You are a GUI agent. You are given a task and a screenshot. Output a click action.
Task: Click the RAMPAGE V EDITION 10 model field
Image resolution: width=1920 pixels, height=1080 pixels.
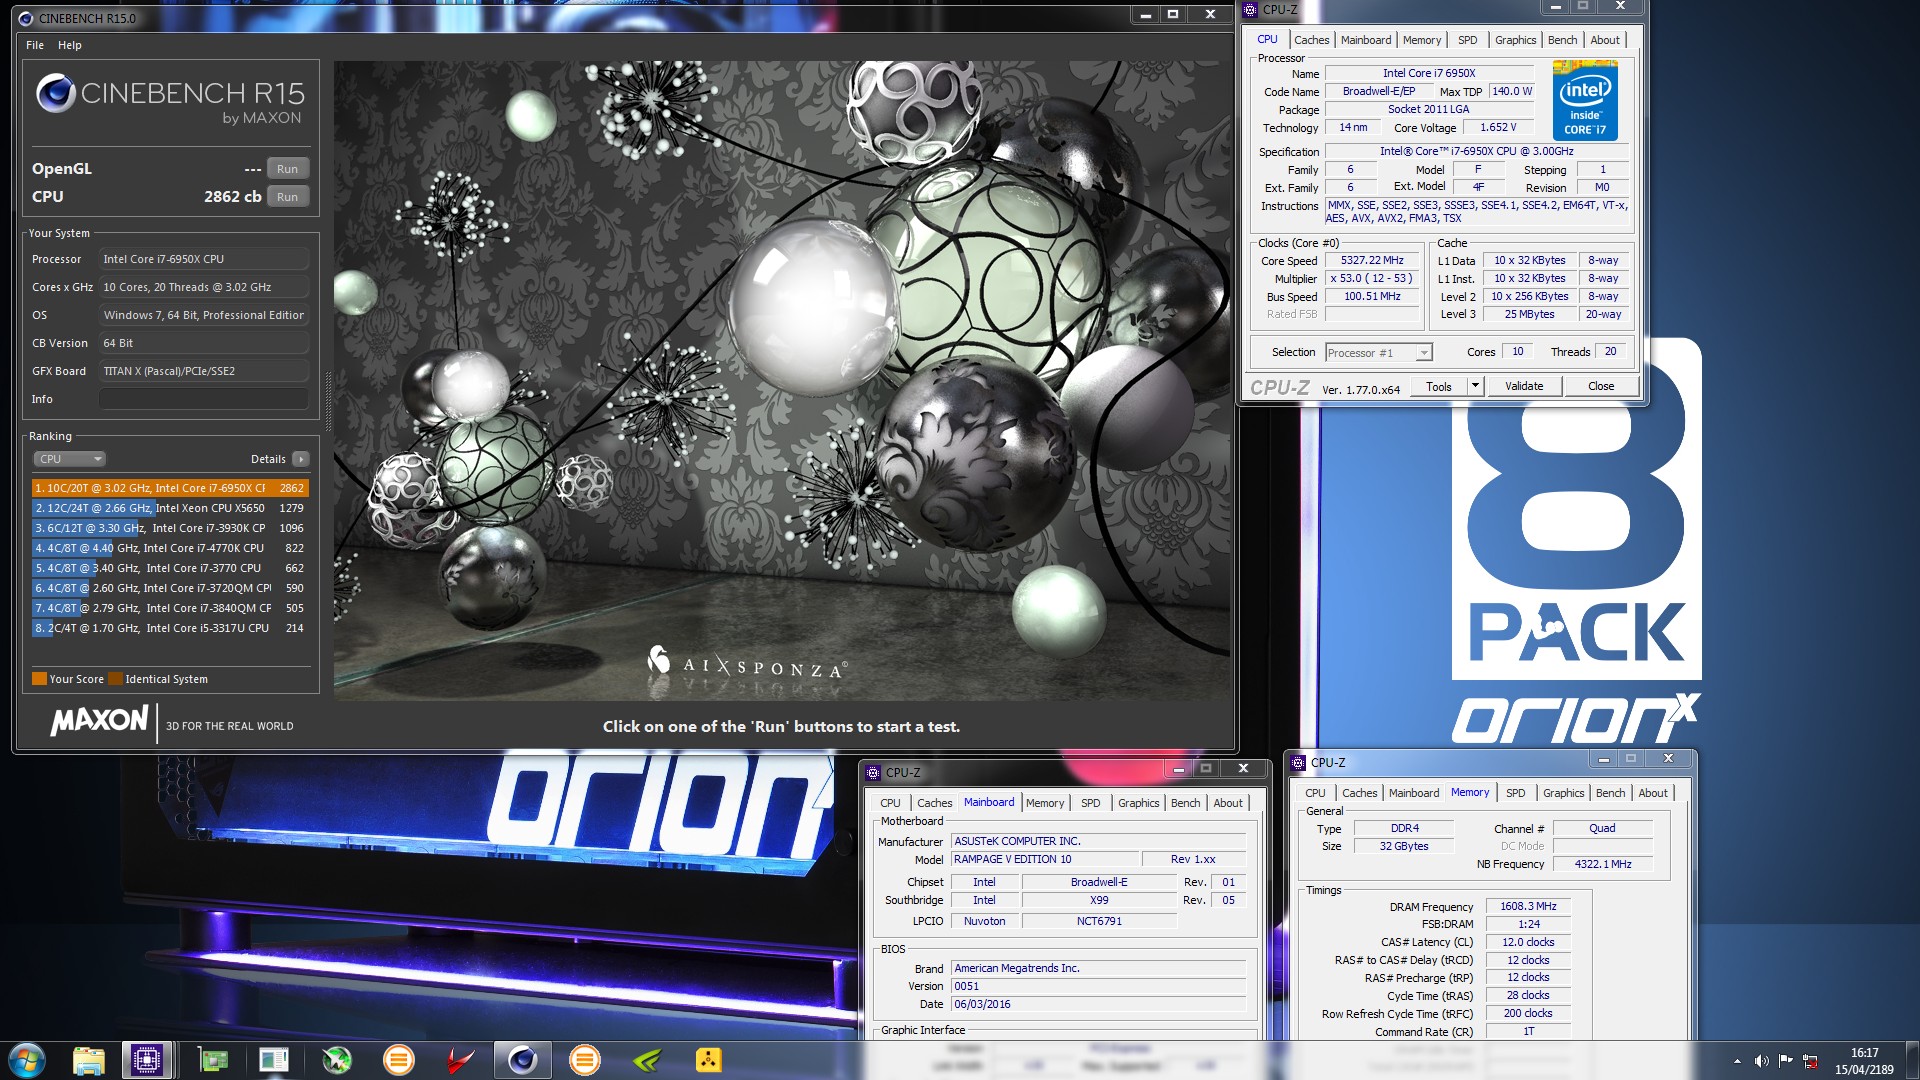[x=1044, y=859]
